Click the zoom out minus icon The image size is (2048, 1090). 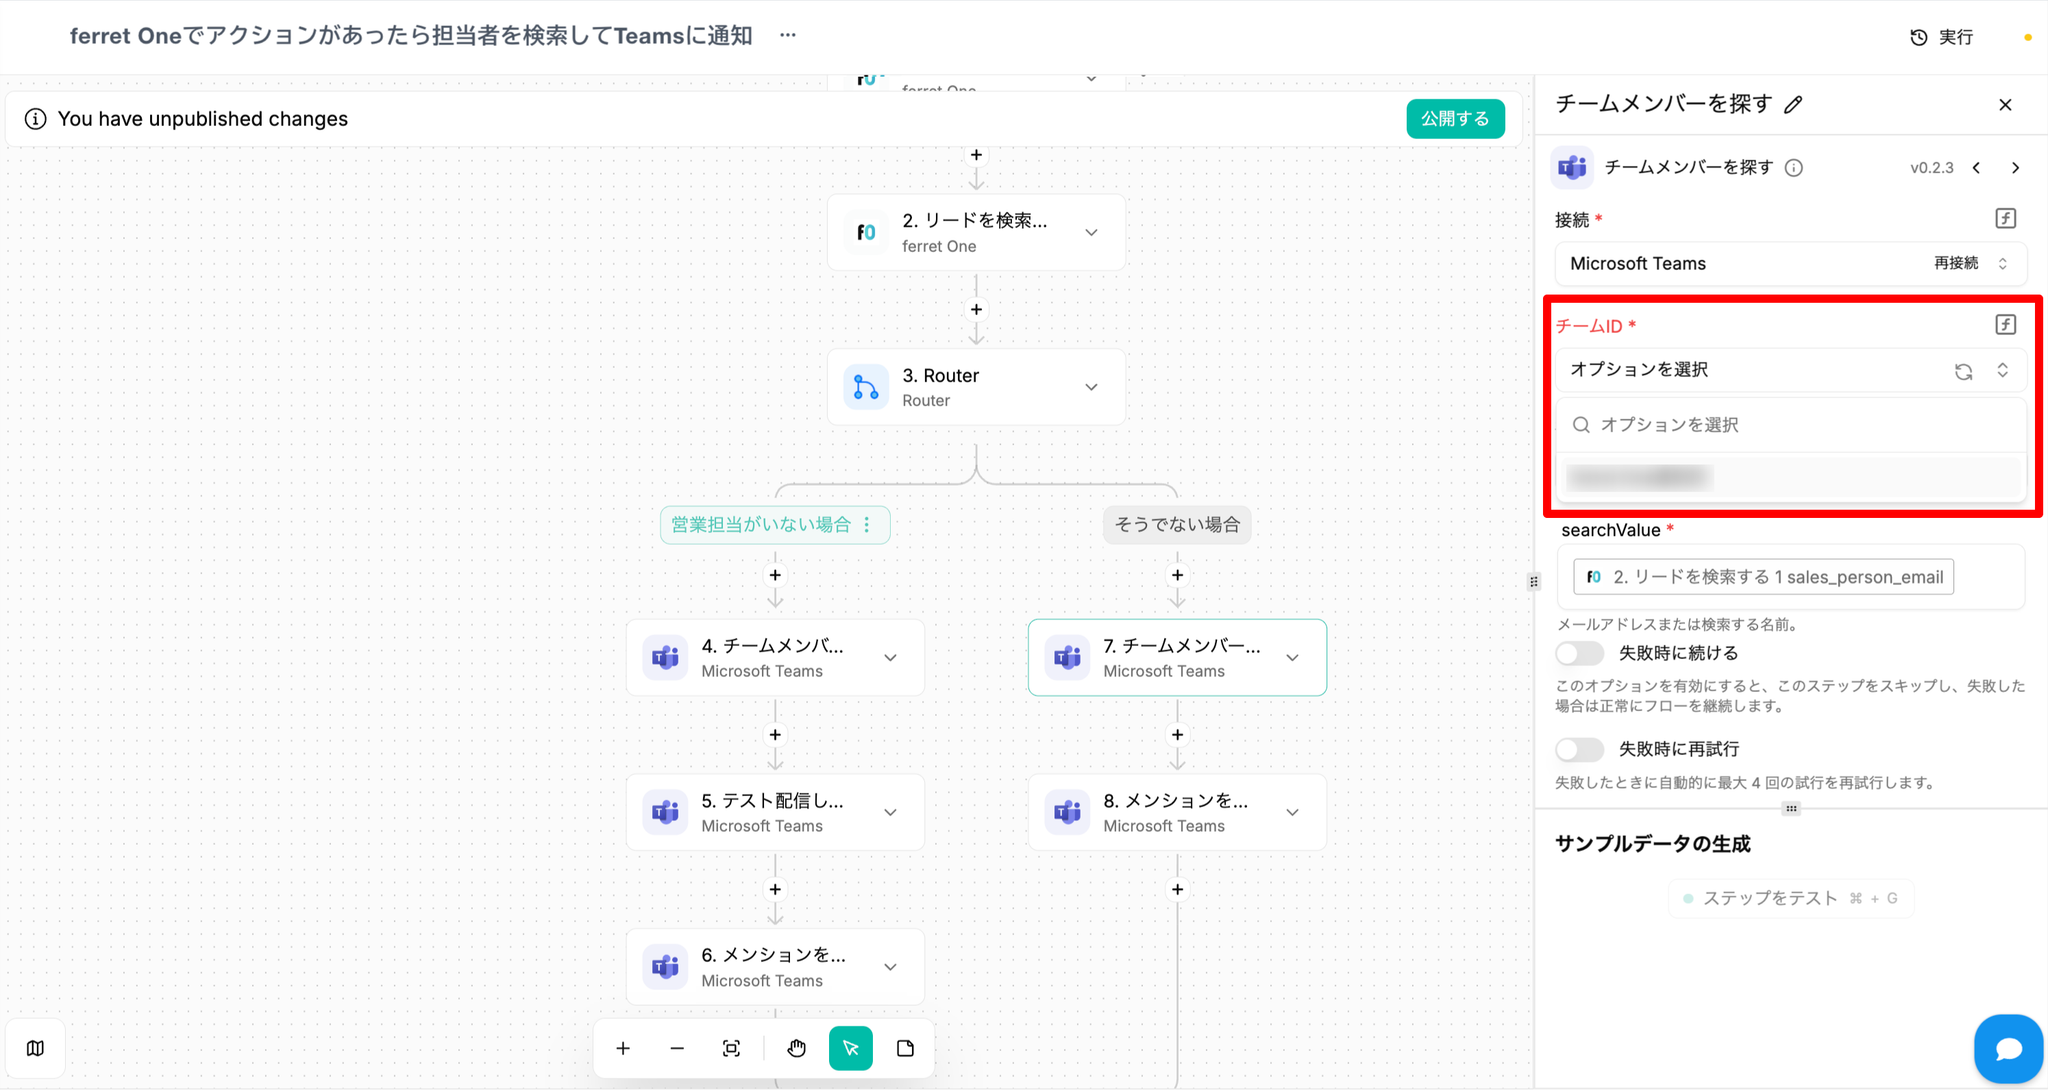tap(677, 1048)
